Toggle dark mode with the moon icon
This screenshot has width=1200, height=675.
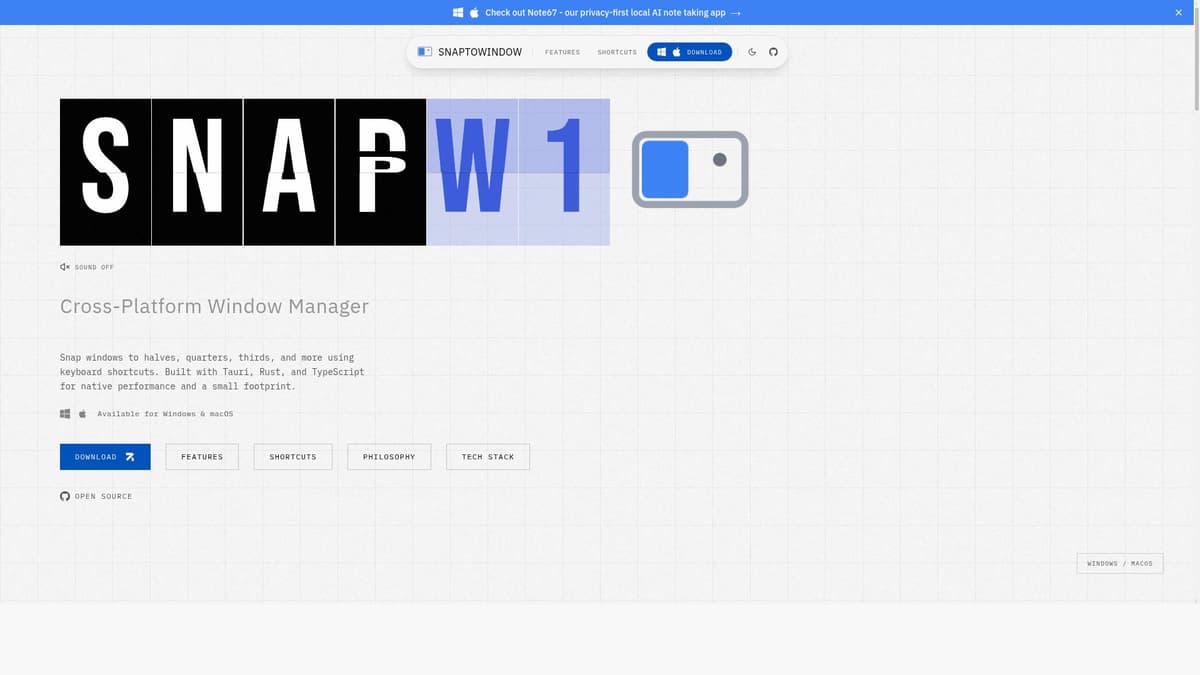[x=752, y=52]
